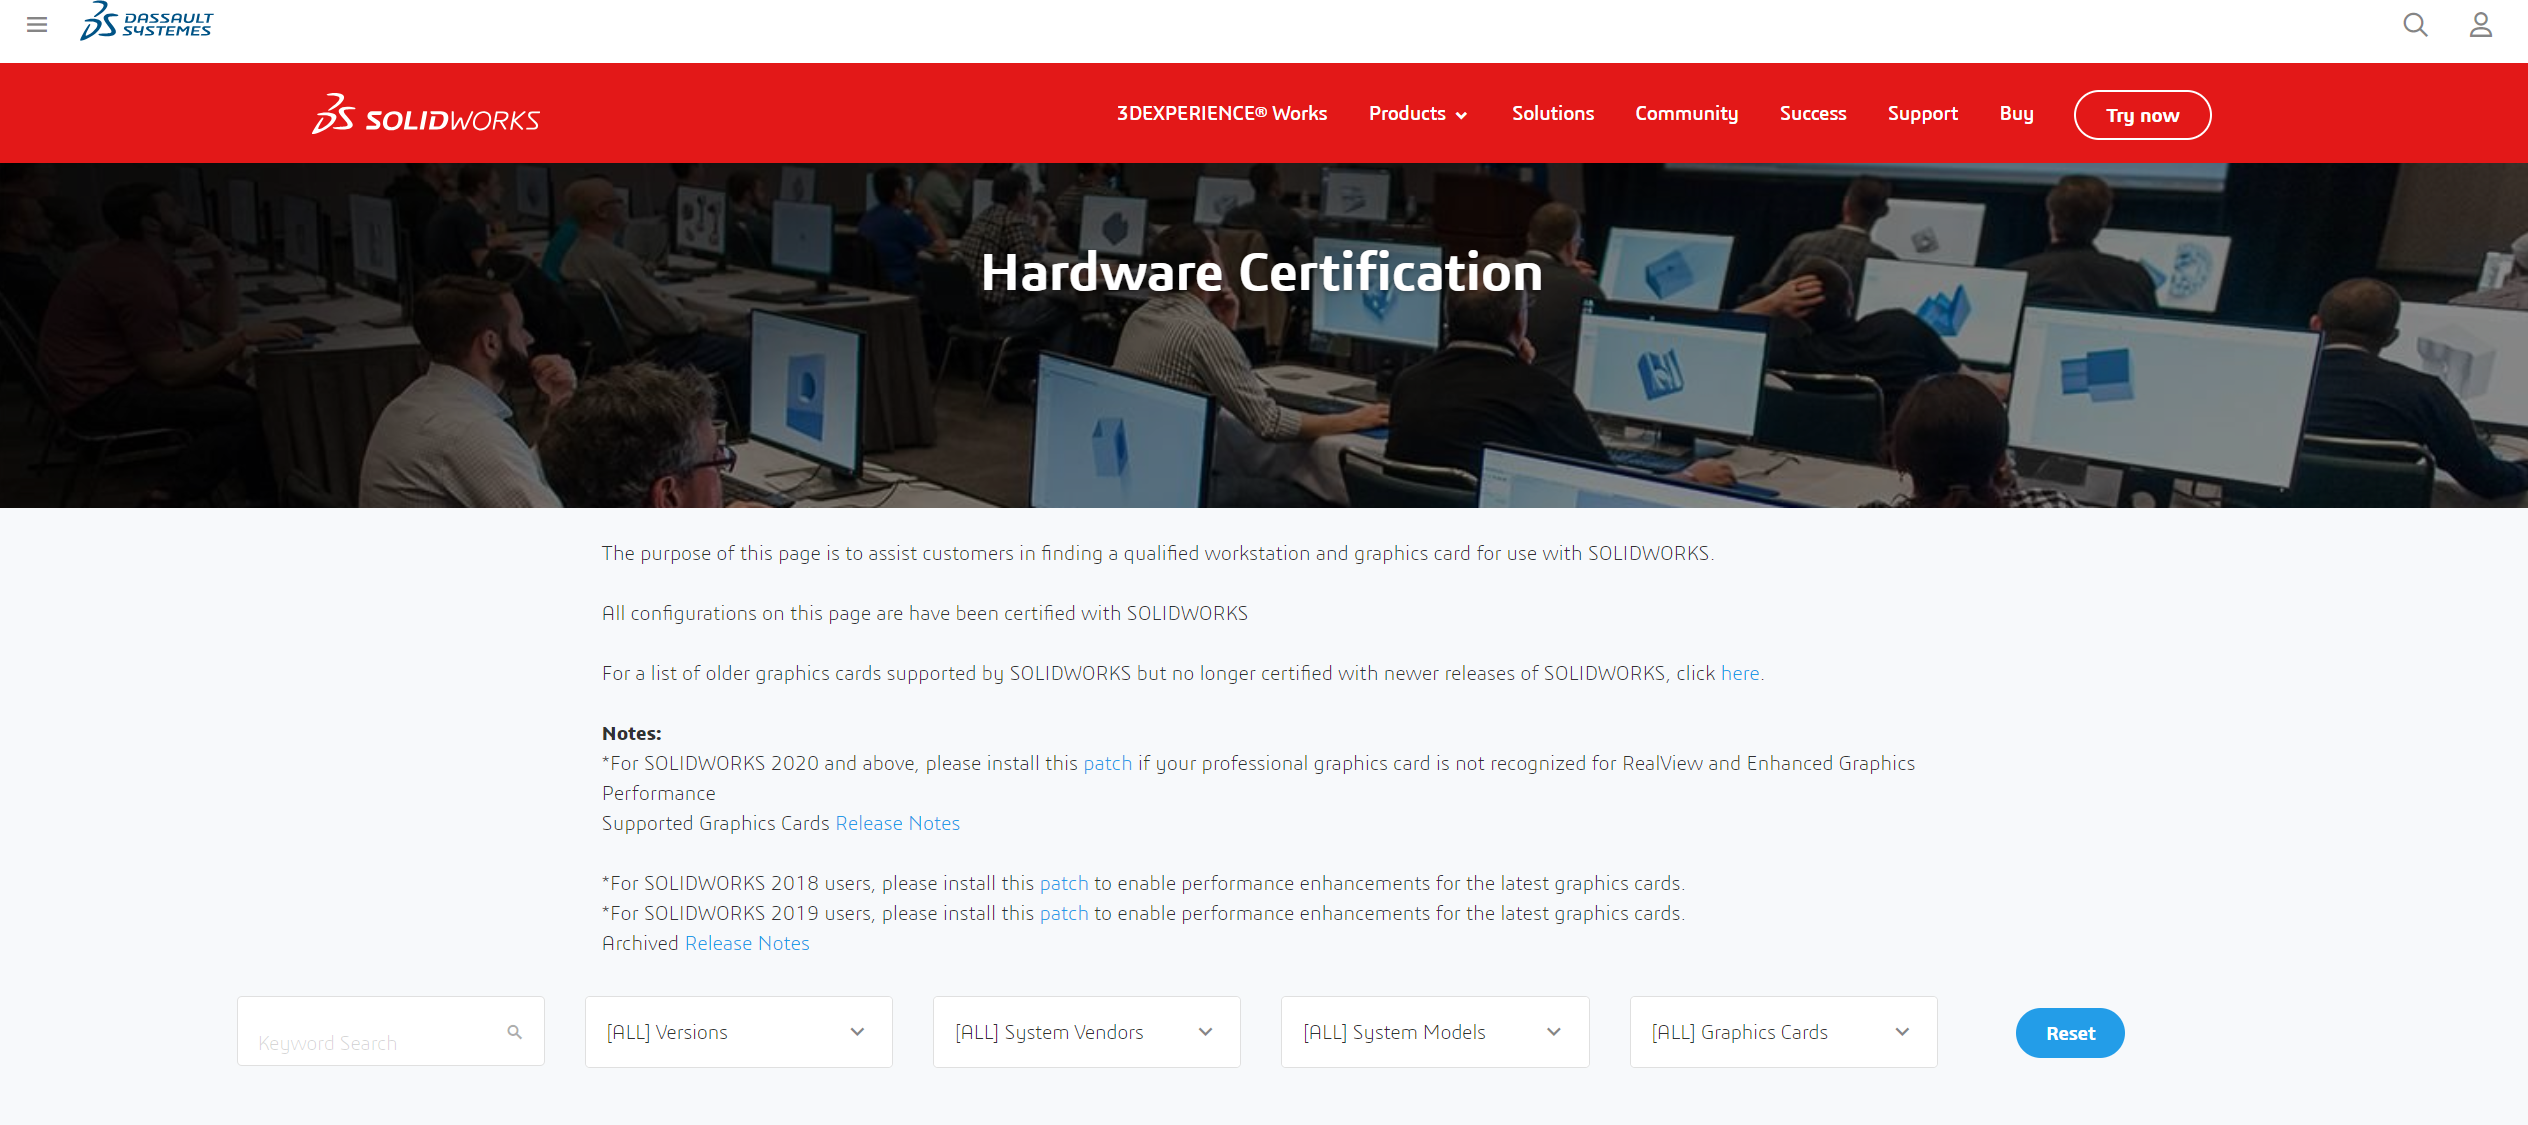Click the search magnifier icon at top
Viewport: 2528px width, 1125px height.
pyautogui.click(x=2415, y=25)
